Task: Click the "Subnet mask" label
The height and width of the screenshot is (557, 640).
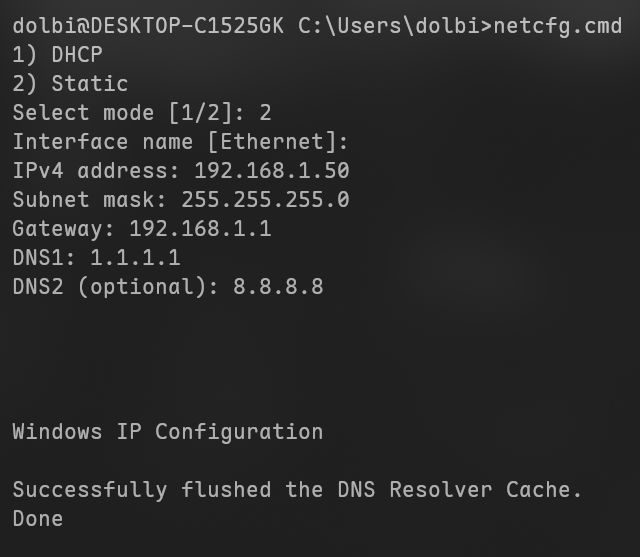Action: pyautogui.click(x=83, y=200)
